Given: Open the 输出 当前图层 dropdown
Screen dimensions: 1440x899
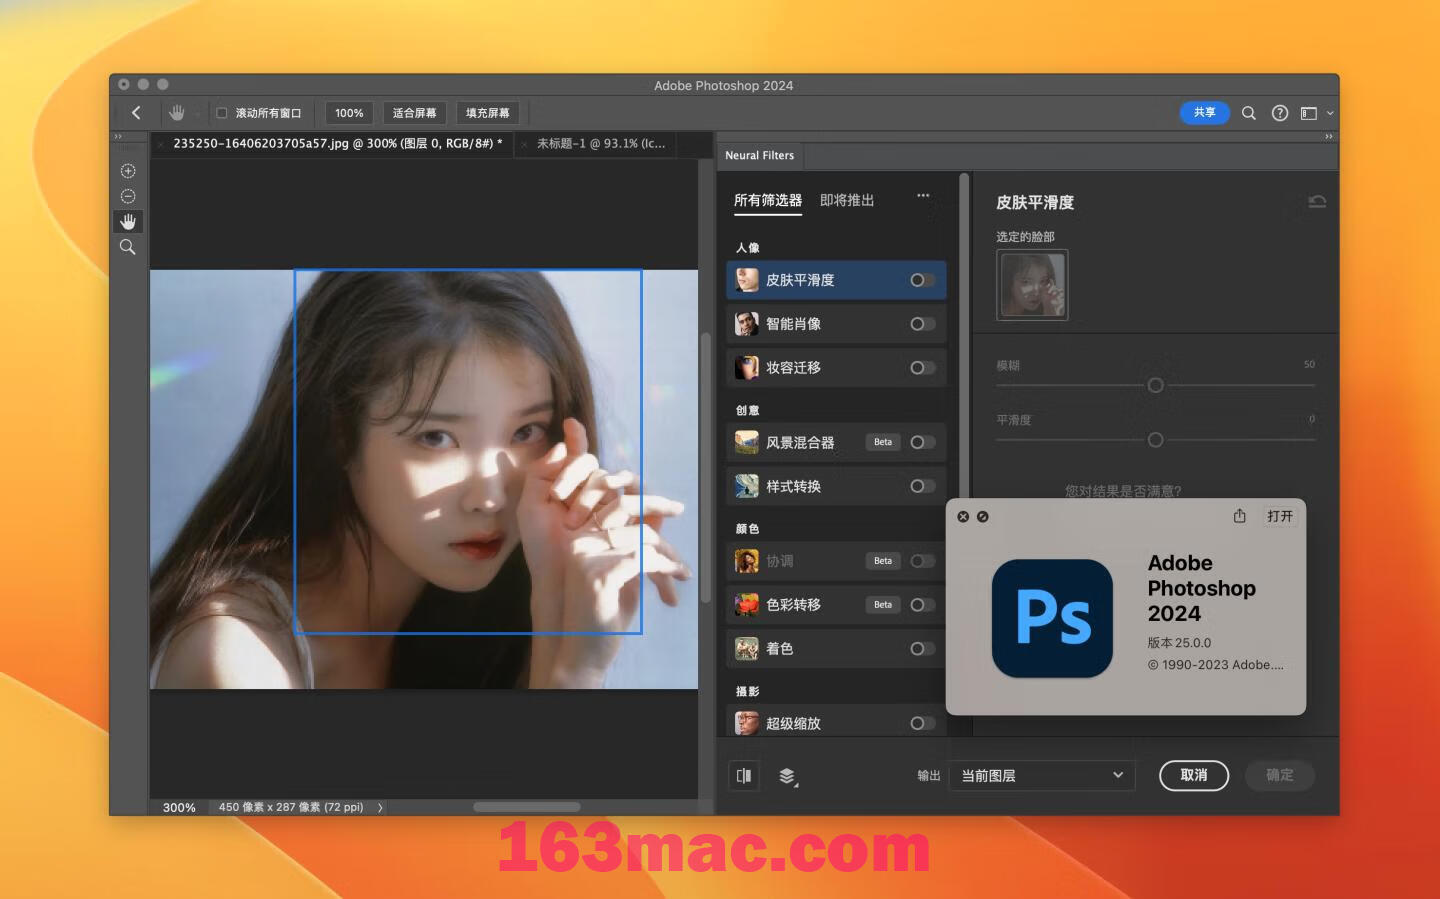Looking at the screenshot, I should click(1042, 776).
